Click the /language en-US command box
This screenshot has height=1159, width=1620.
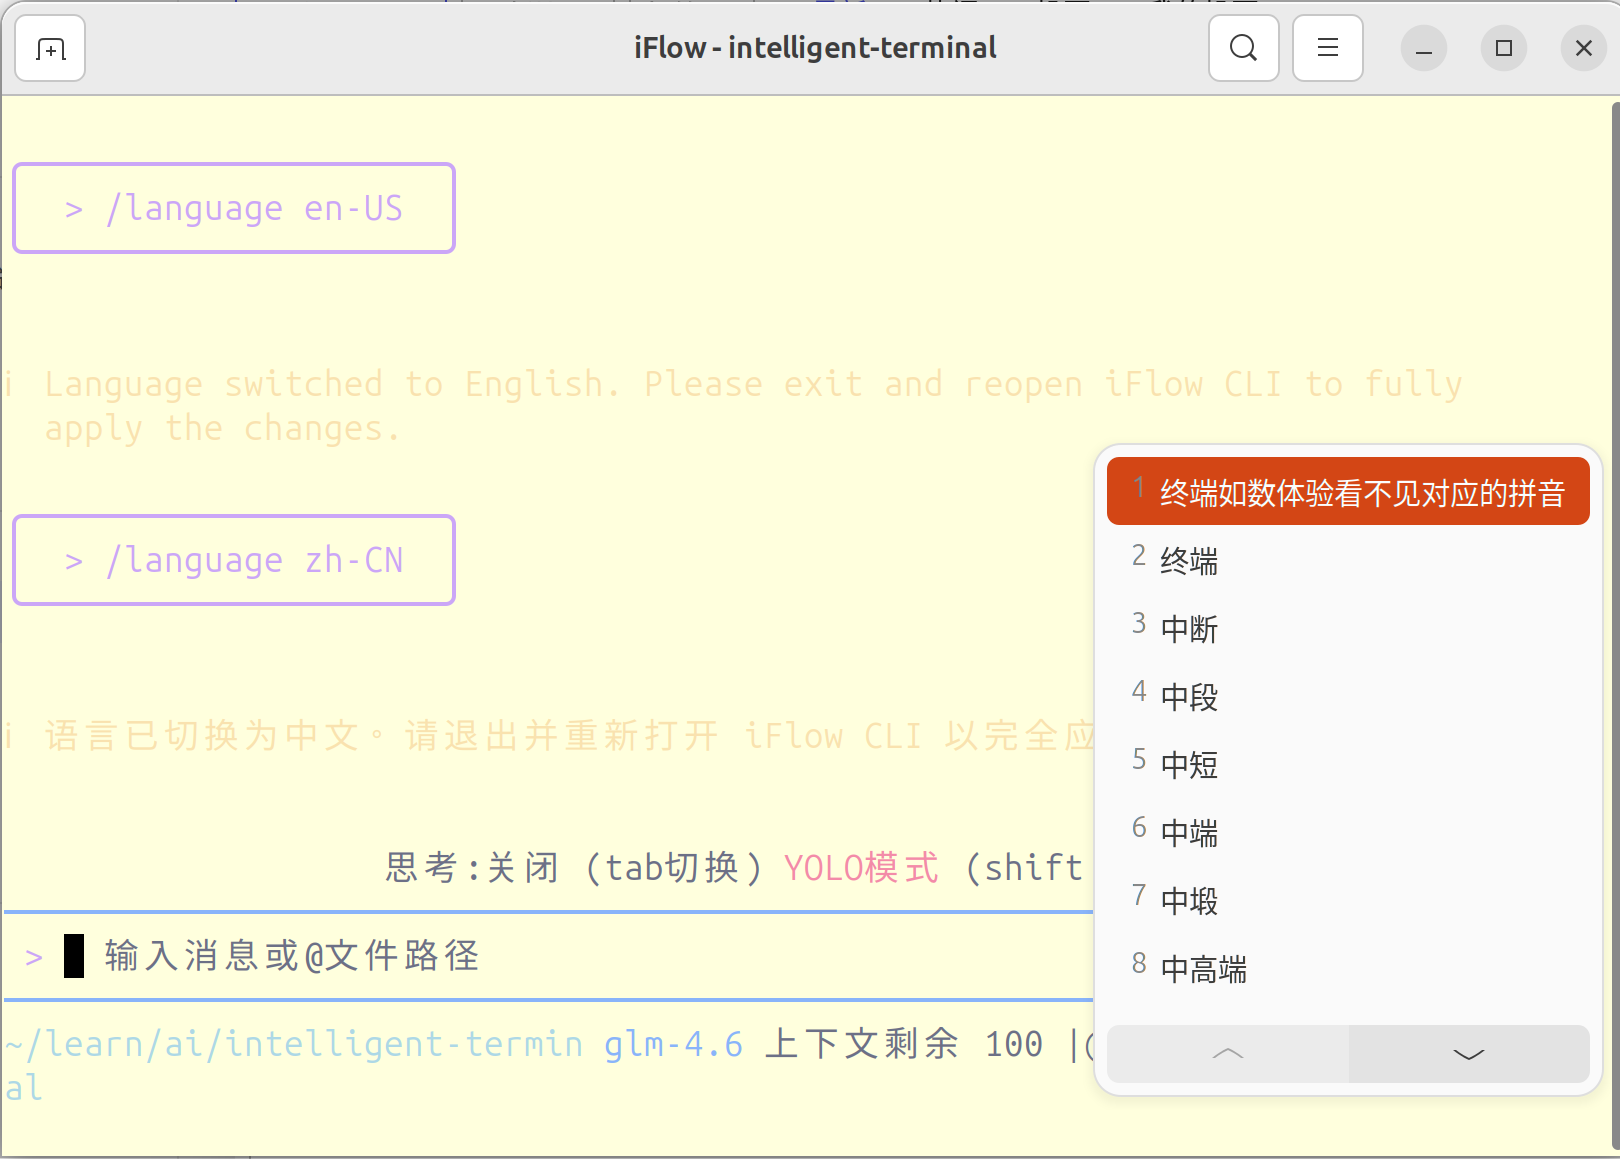pos(234,208)
